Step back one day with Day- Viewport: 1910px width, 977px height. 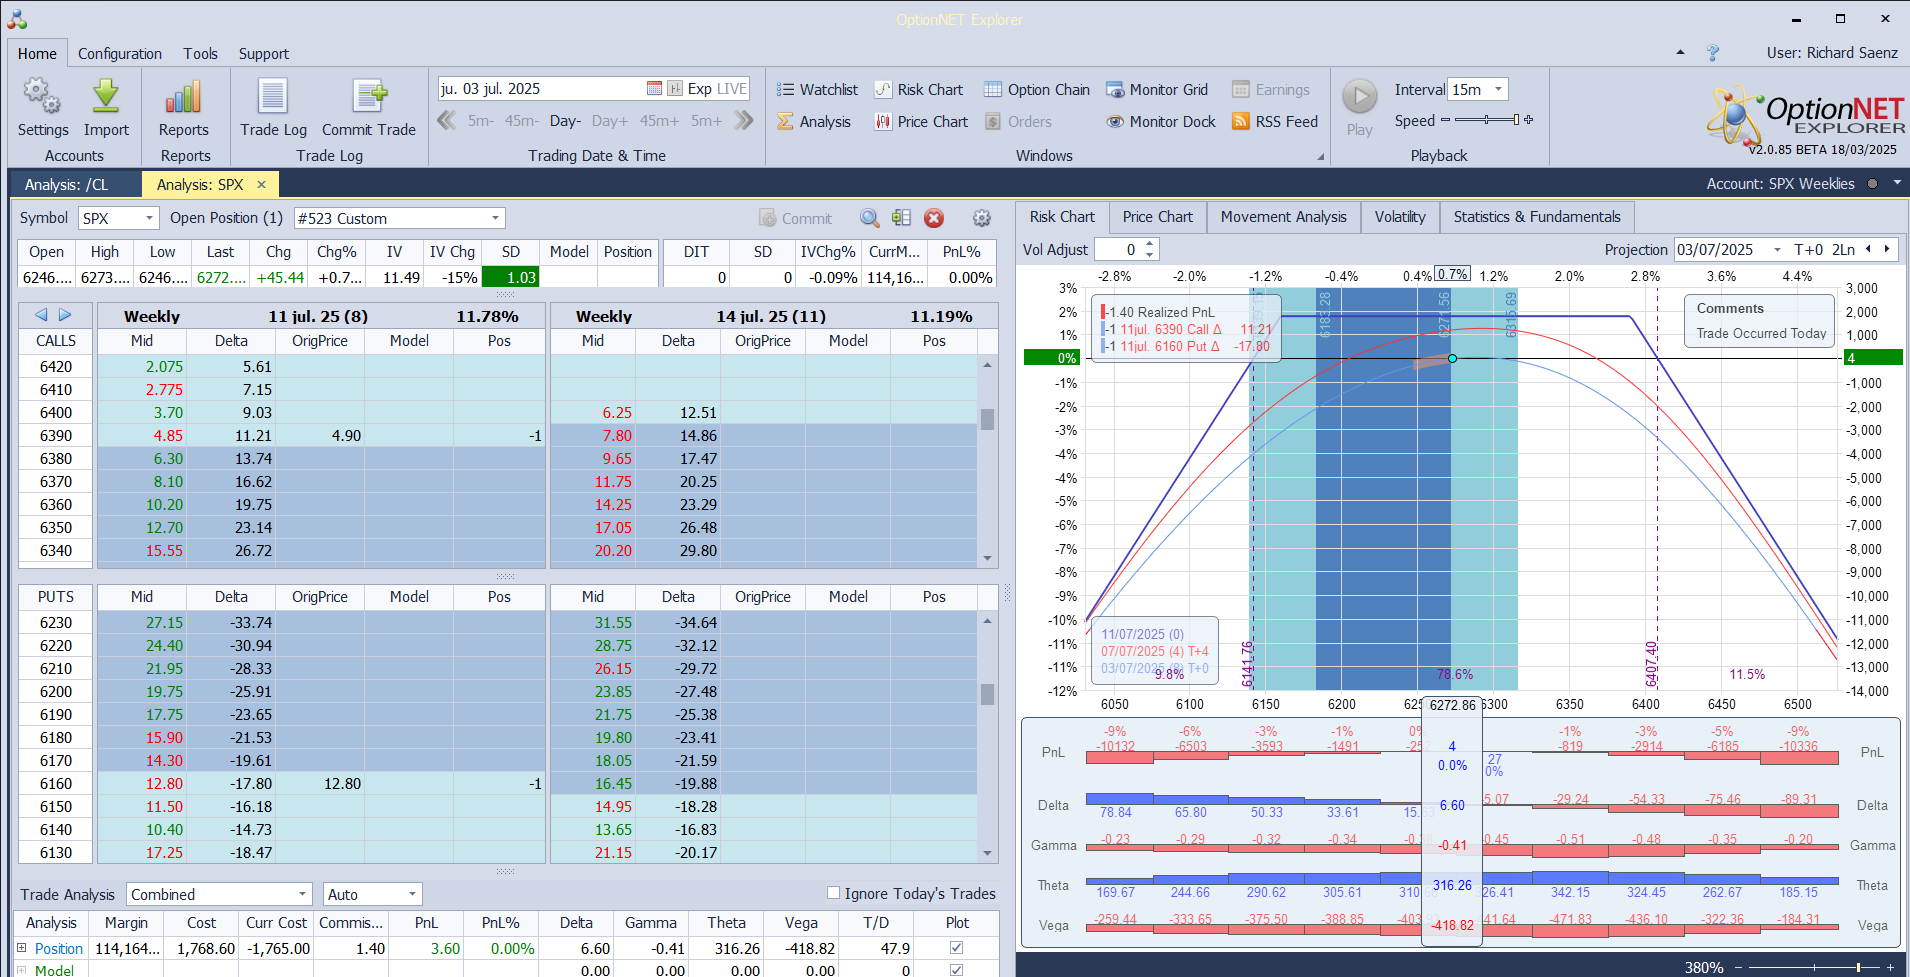pos(565,121)
